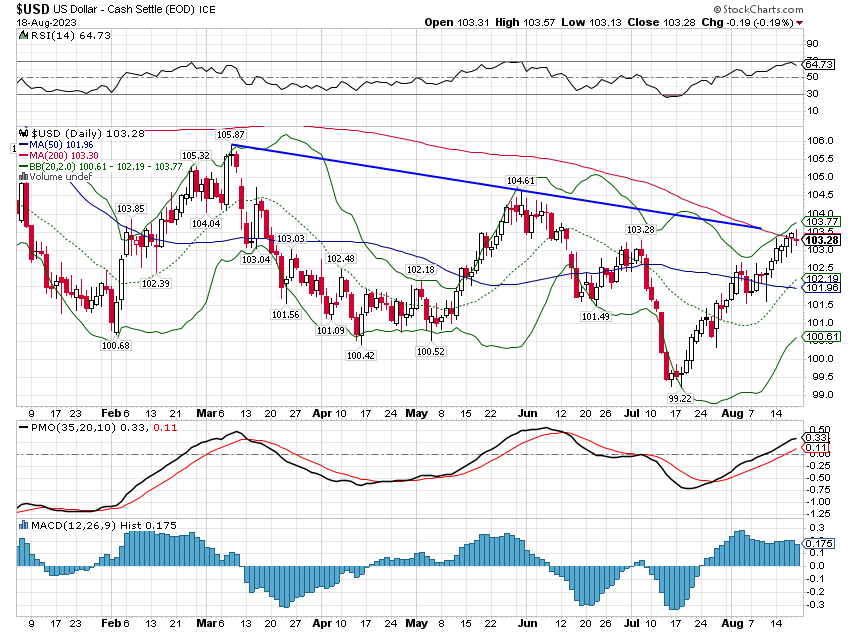The height and width of the screenshot is (633, 850).
Task: Select the green 100.61 price axis tag
Action: click(822, 337)
